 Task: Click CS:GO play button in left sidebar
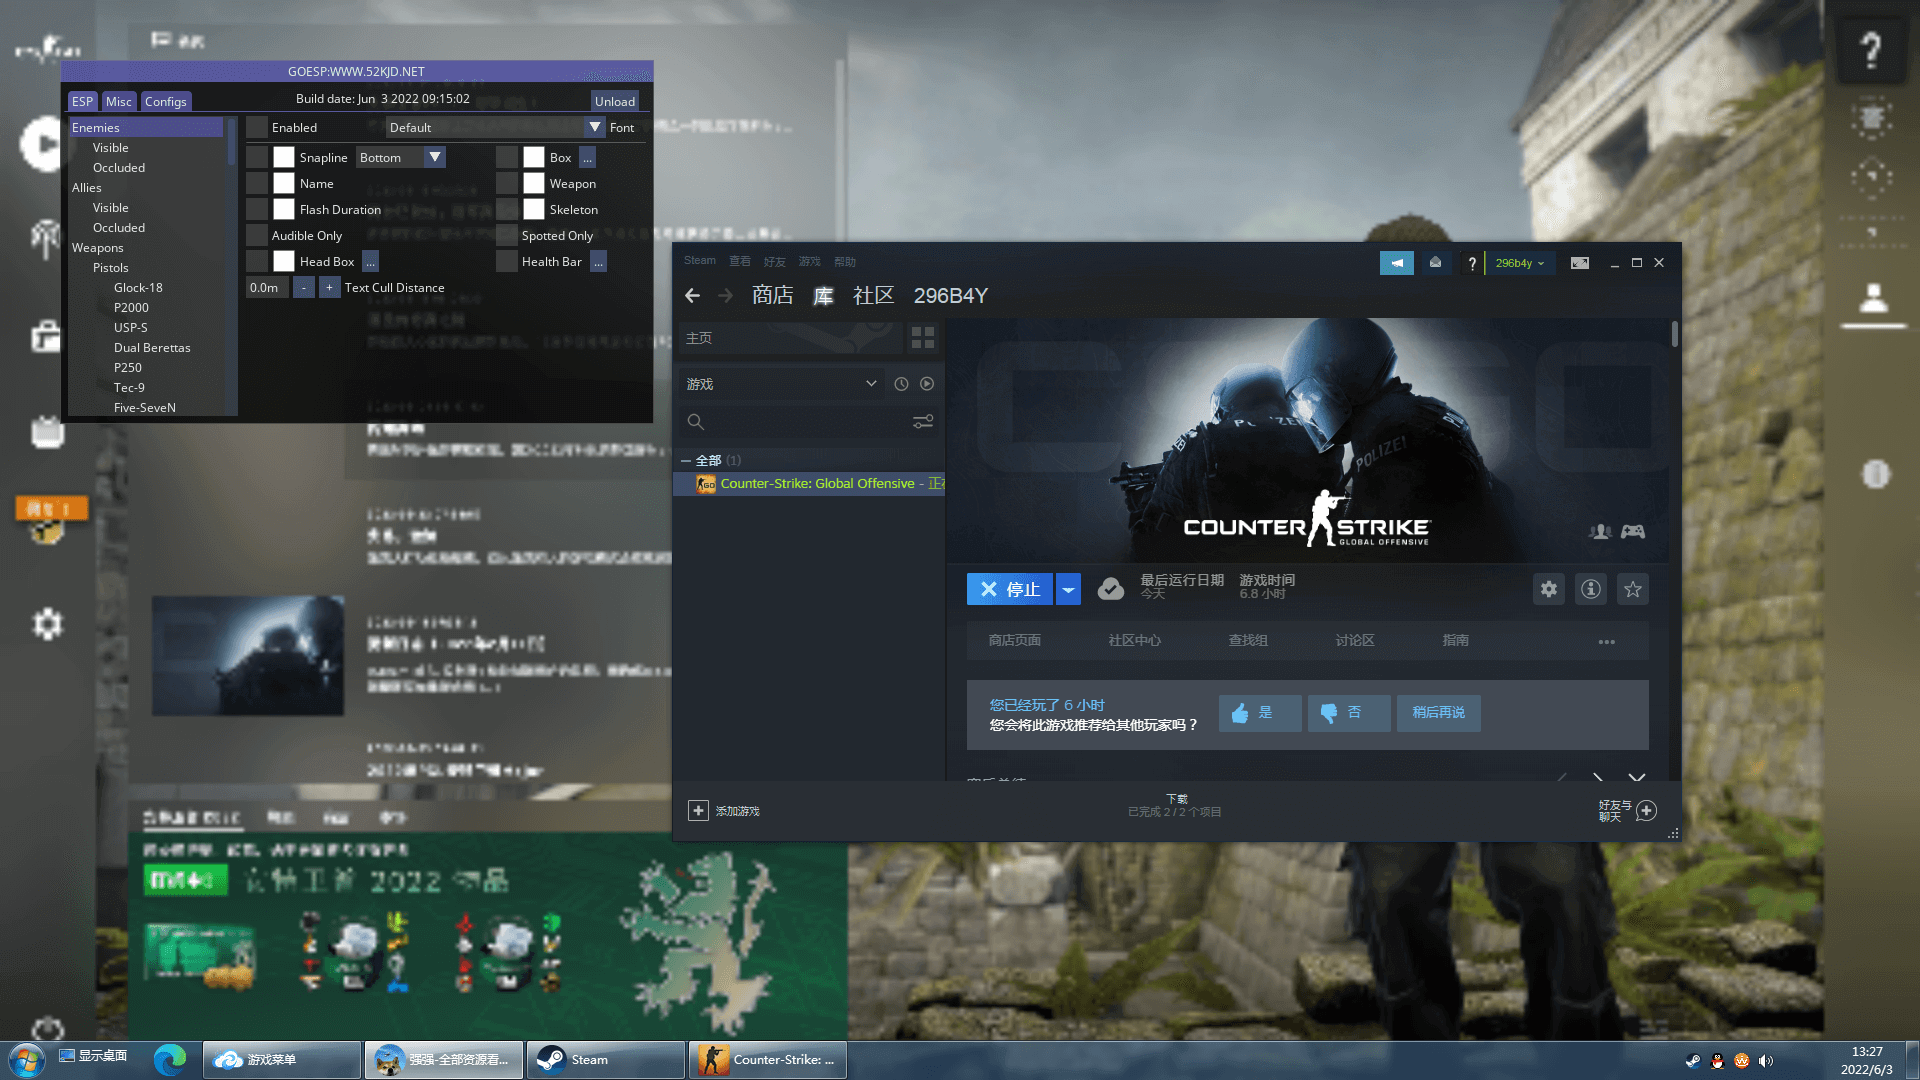[44, 145]
